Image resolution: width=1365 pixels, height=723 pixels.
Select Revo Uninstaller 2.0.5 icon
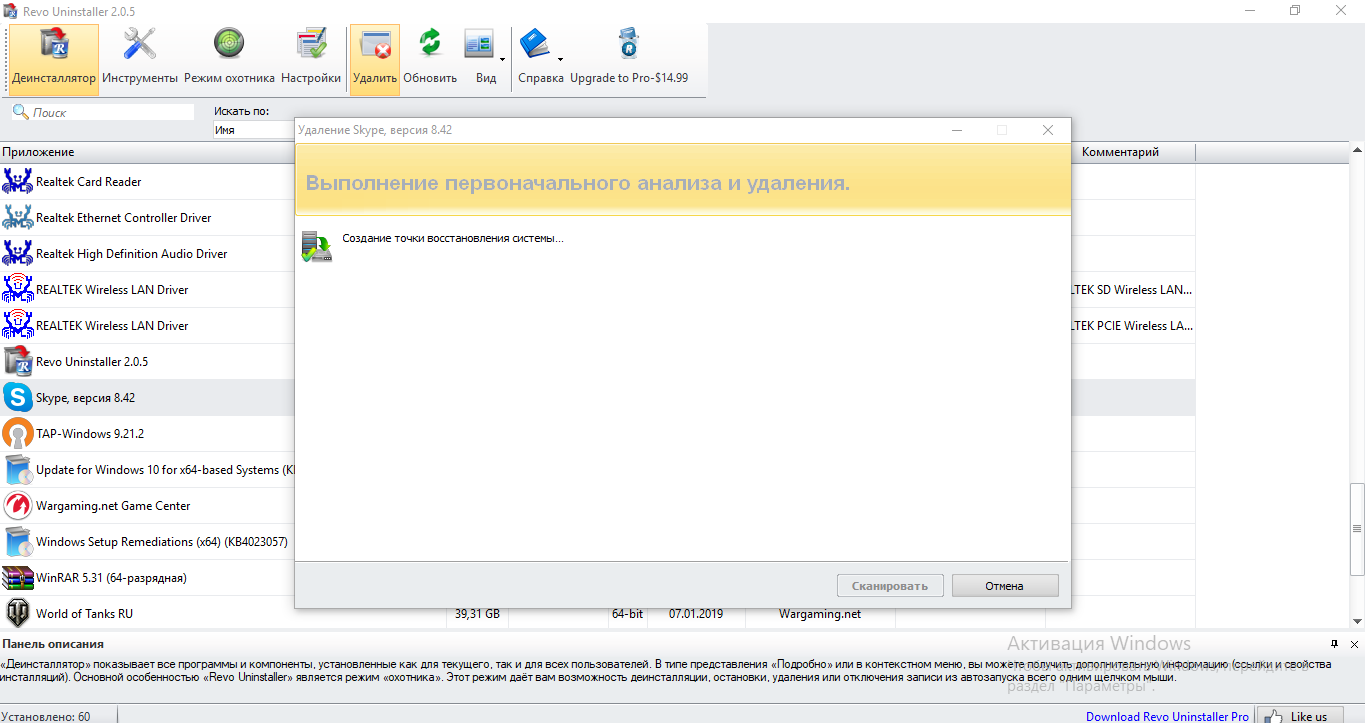point(18,361)
